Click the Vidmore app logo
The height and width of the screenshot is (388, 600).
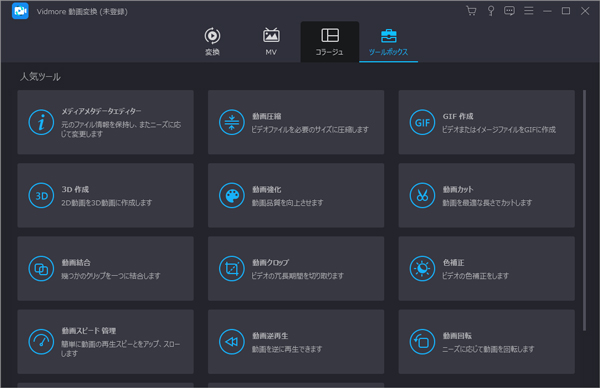[x=20, y=11]
